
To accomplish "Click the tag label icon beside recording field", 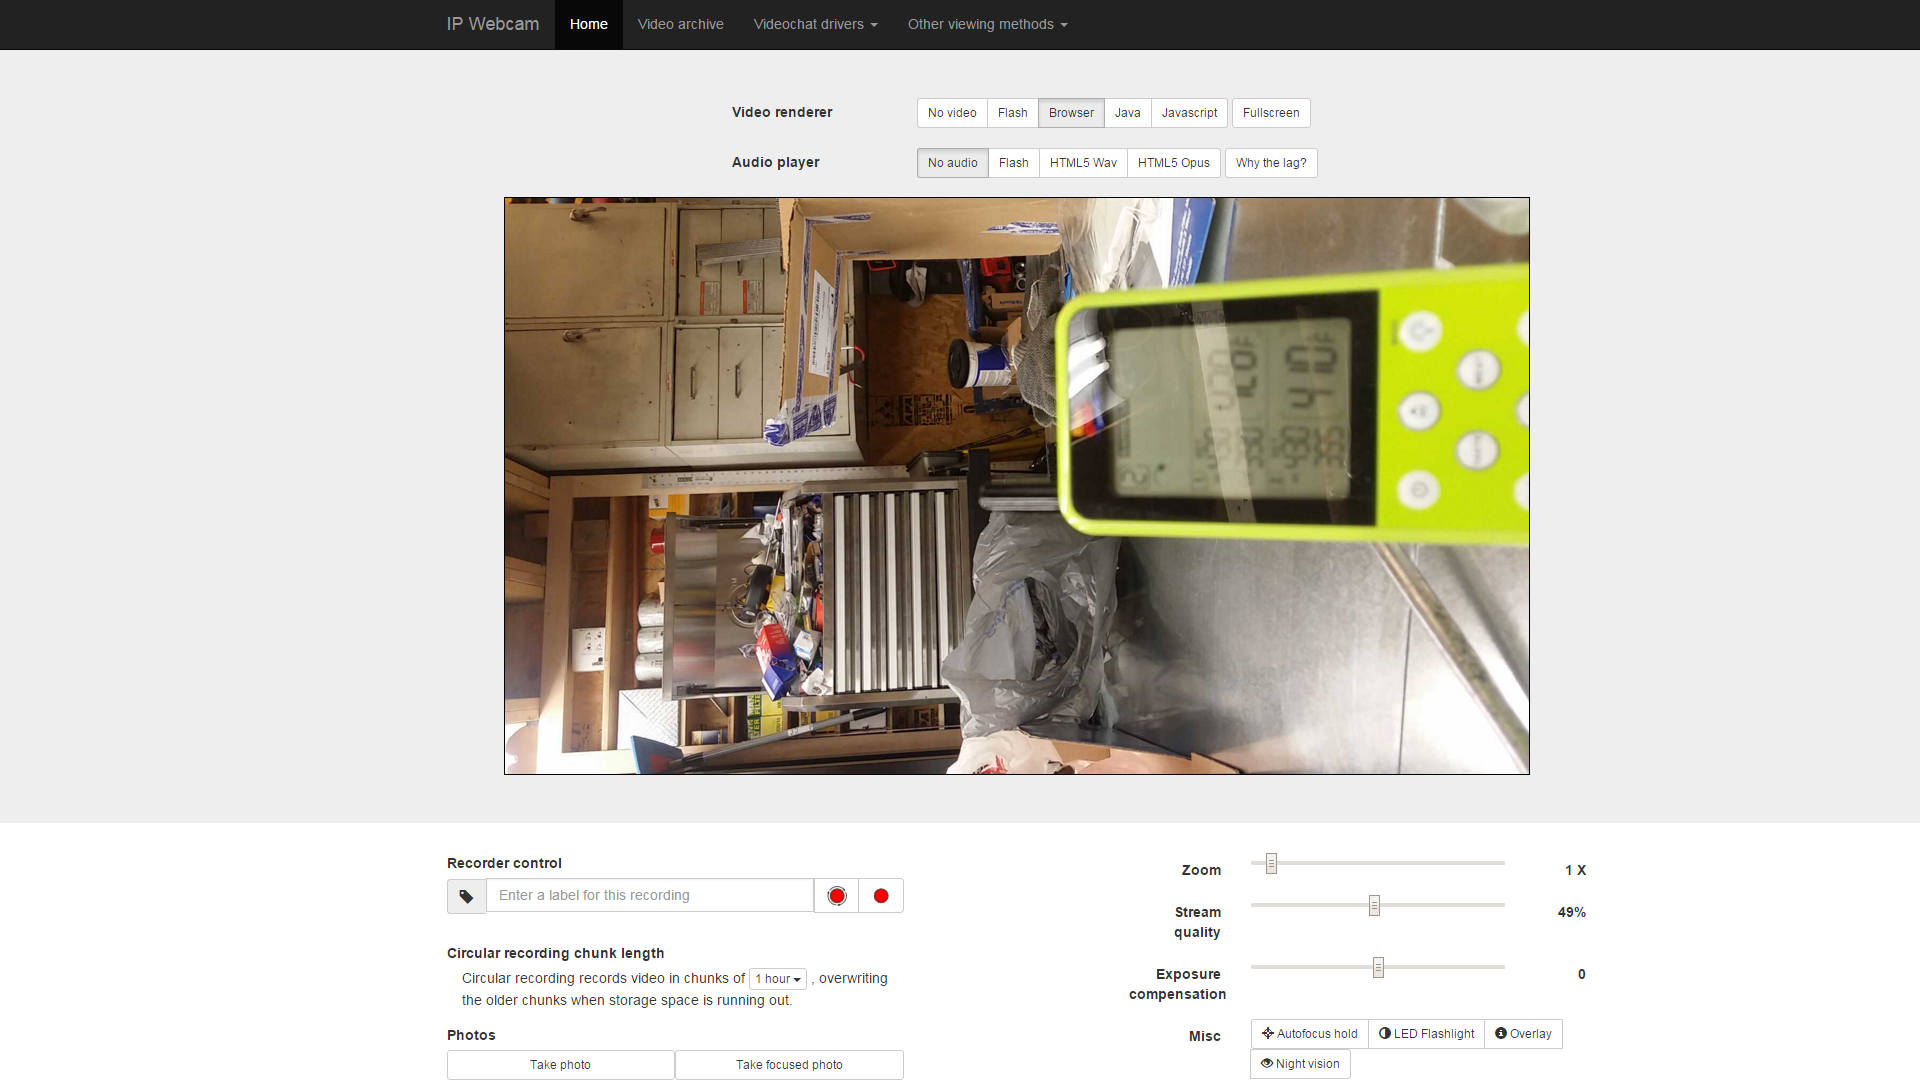I will [466, 896].
